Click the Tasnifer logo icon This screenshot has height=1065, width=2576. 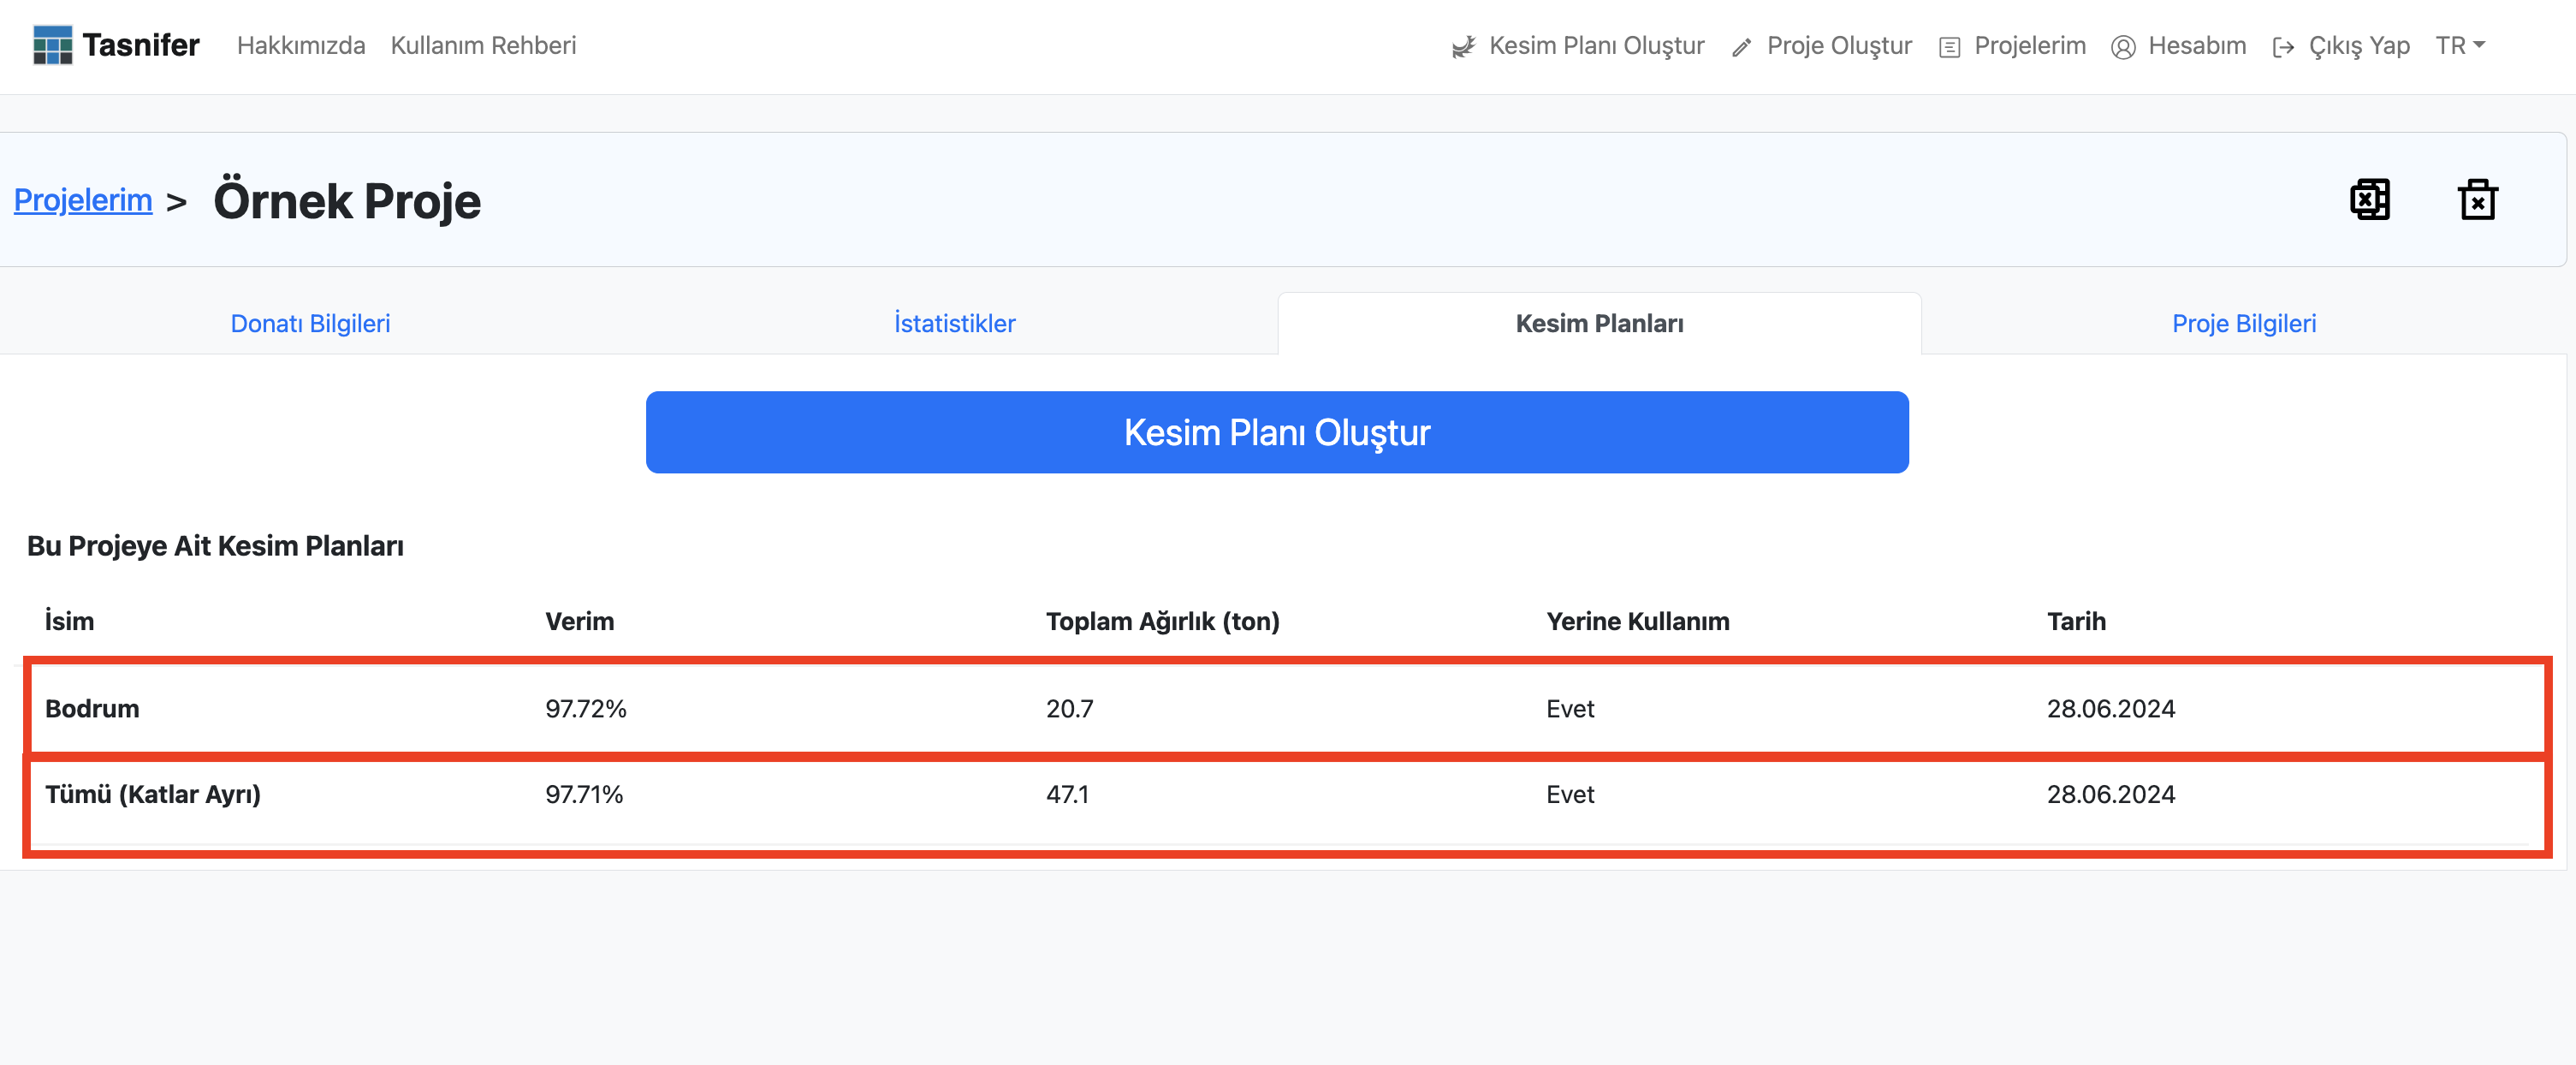click(x=52, y=45)
